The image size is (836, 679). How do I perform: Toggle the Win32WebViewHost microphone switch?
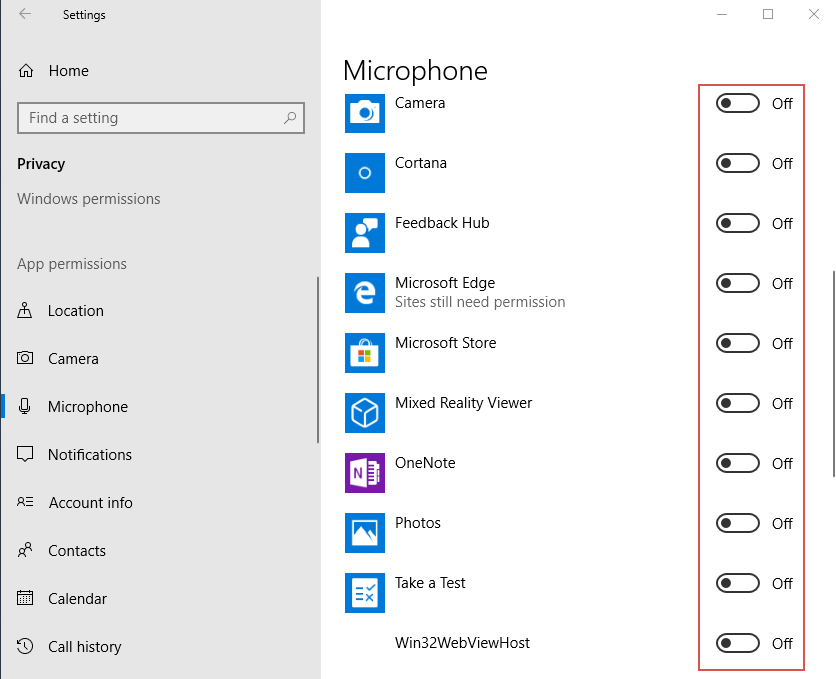click(737, 643)
